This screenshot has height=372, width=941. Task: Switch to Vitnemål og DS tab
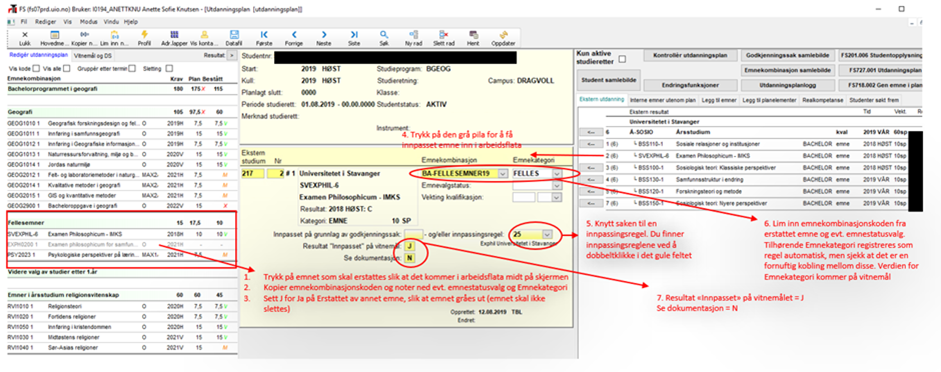[92, 55]
